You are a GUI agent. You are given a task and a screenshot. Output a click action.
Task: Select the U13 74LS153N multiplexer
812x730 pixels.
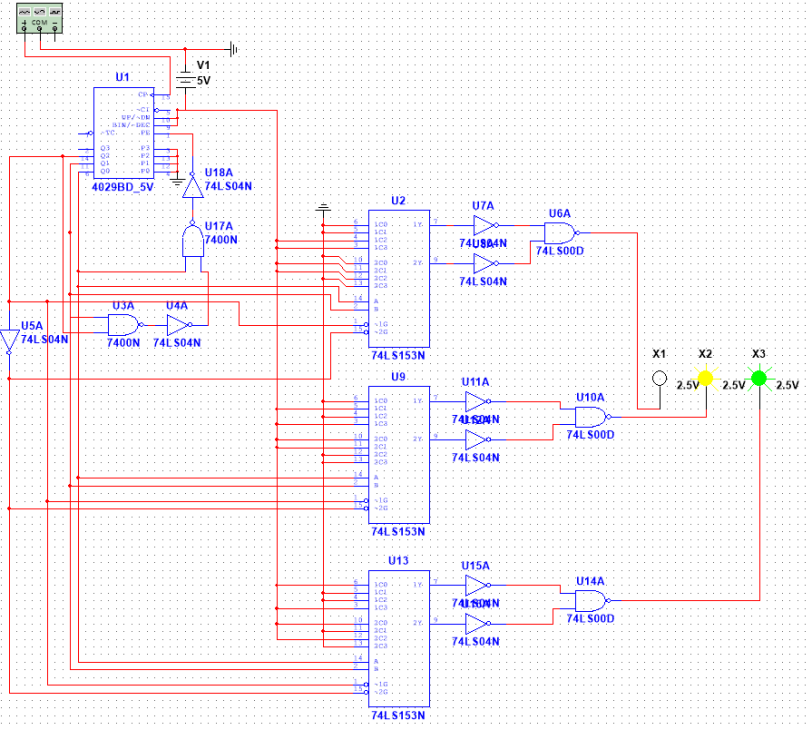pyautogui.click(x=399, y=638)
